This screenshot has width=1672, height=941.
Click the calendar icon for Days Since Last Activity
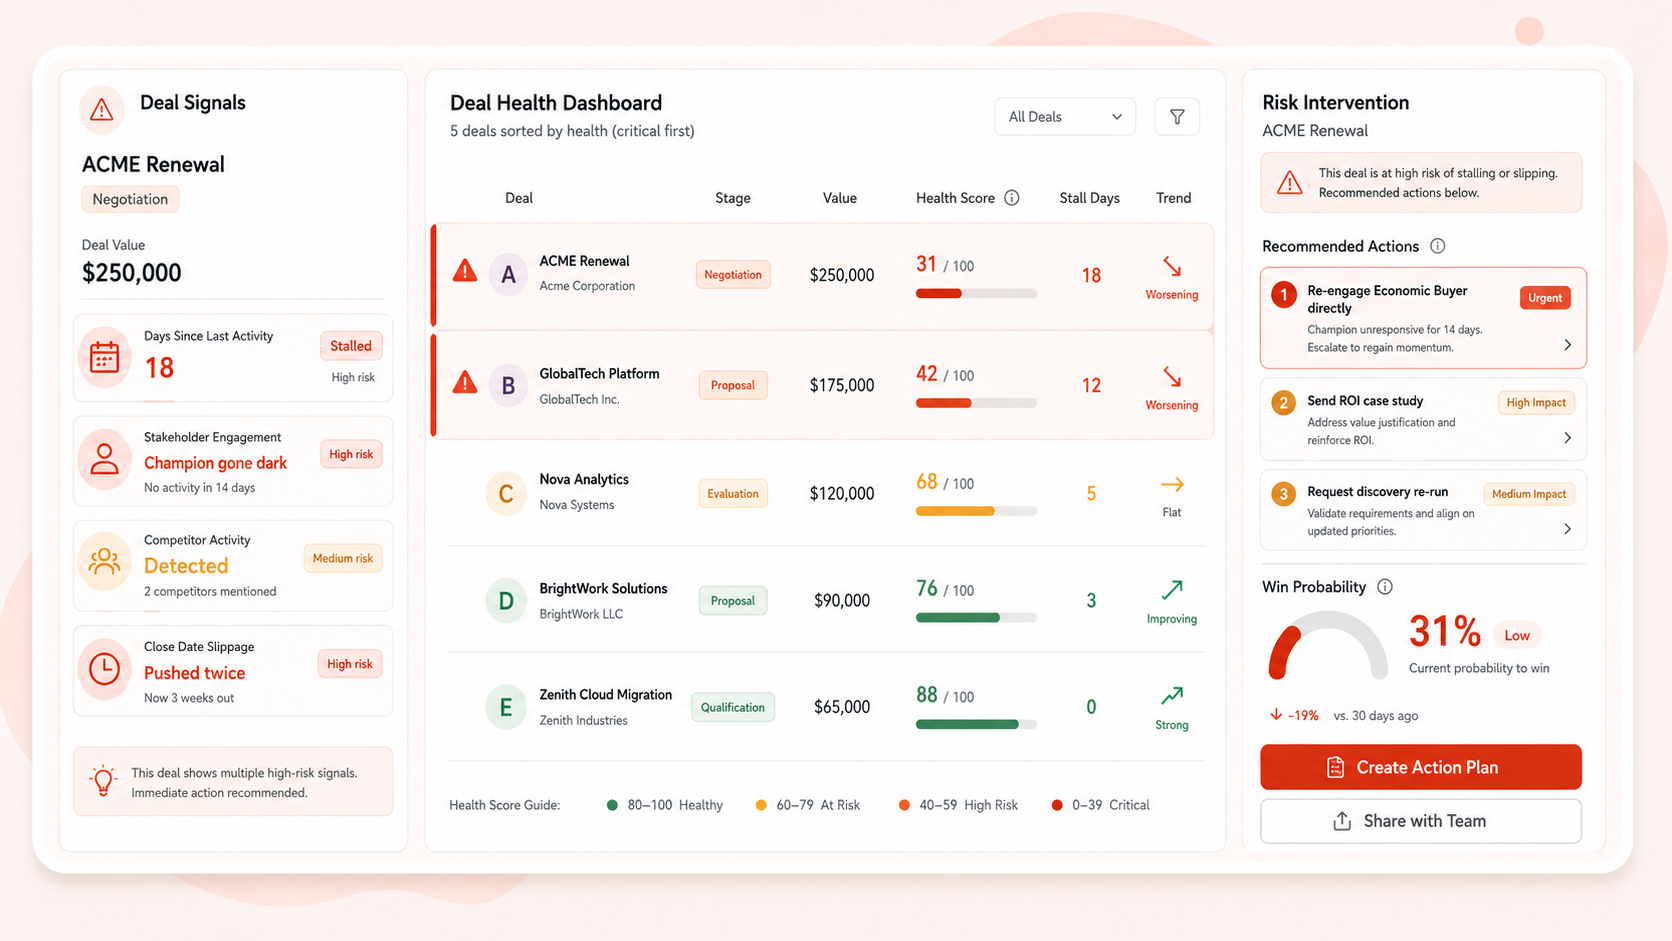point(105,357)
